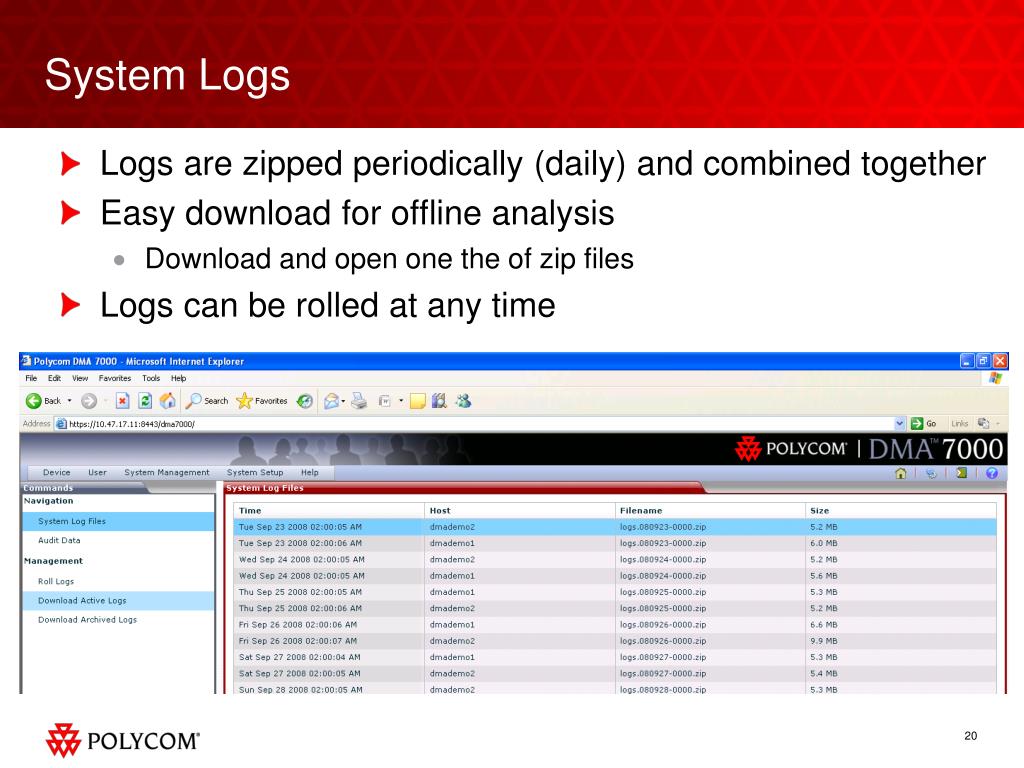Click Download Archived Logs command
This screenshot has width=1024, height=768.
pyautogui.click(x=88, y=620)
